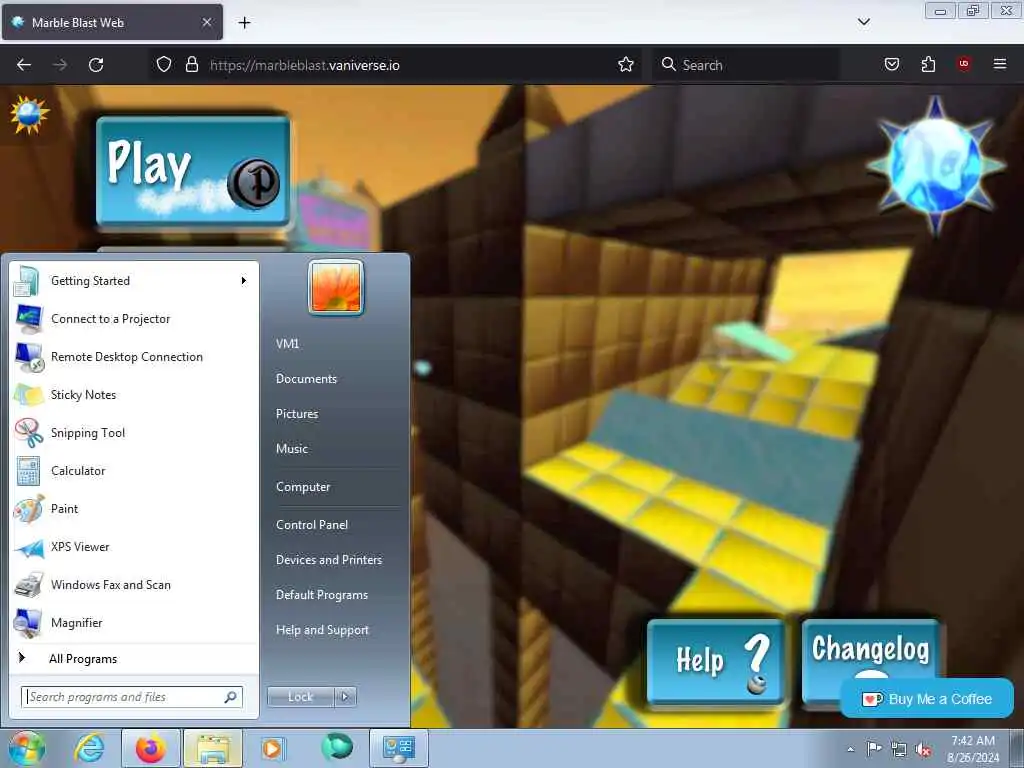Click the flower user account picture

[336, 287]
